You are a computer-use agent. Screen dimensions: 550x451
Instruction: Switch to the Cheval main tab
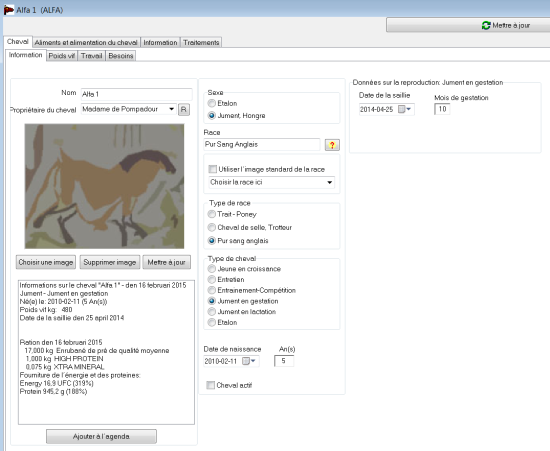coord(18,42)
